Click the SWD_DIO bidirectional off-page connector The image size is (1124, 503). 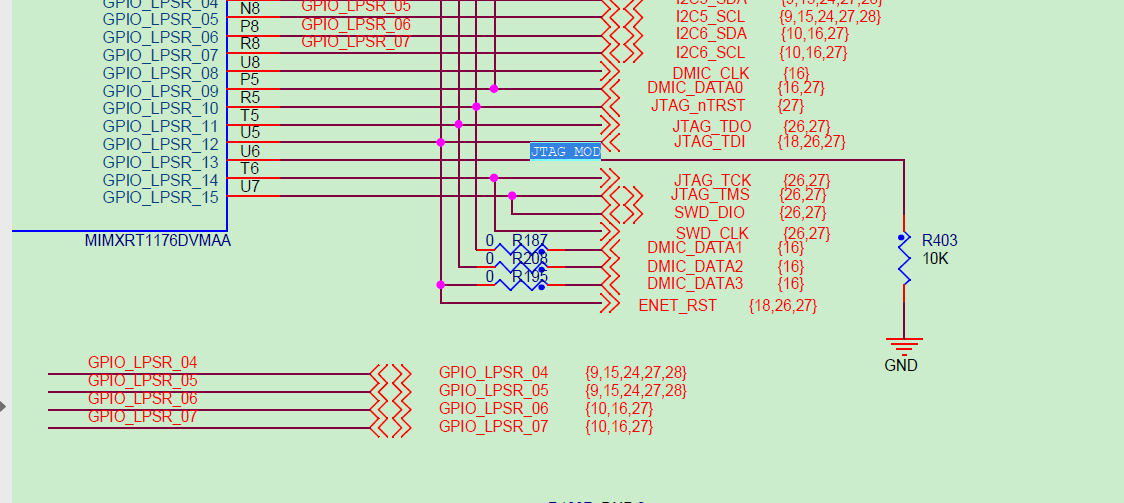click(x=621, y=214)
